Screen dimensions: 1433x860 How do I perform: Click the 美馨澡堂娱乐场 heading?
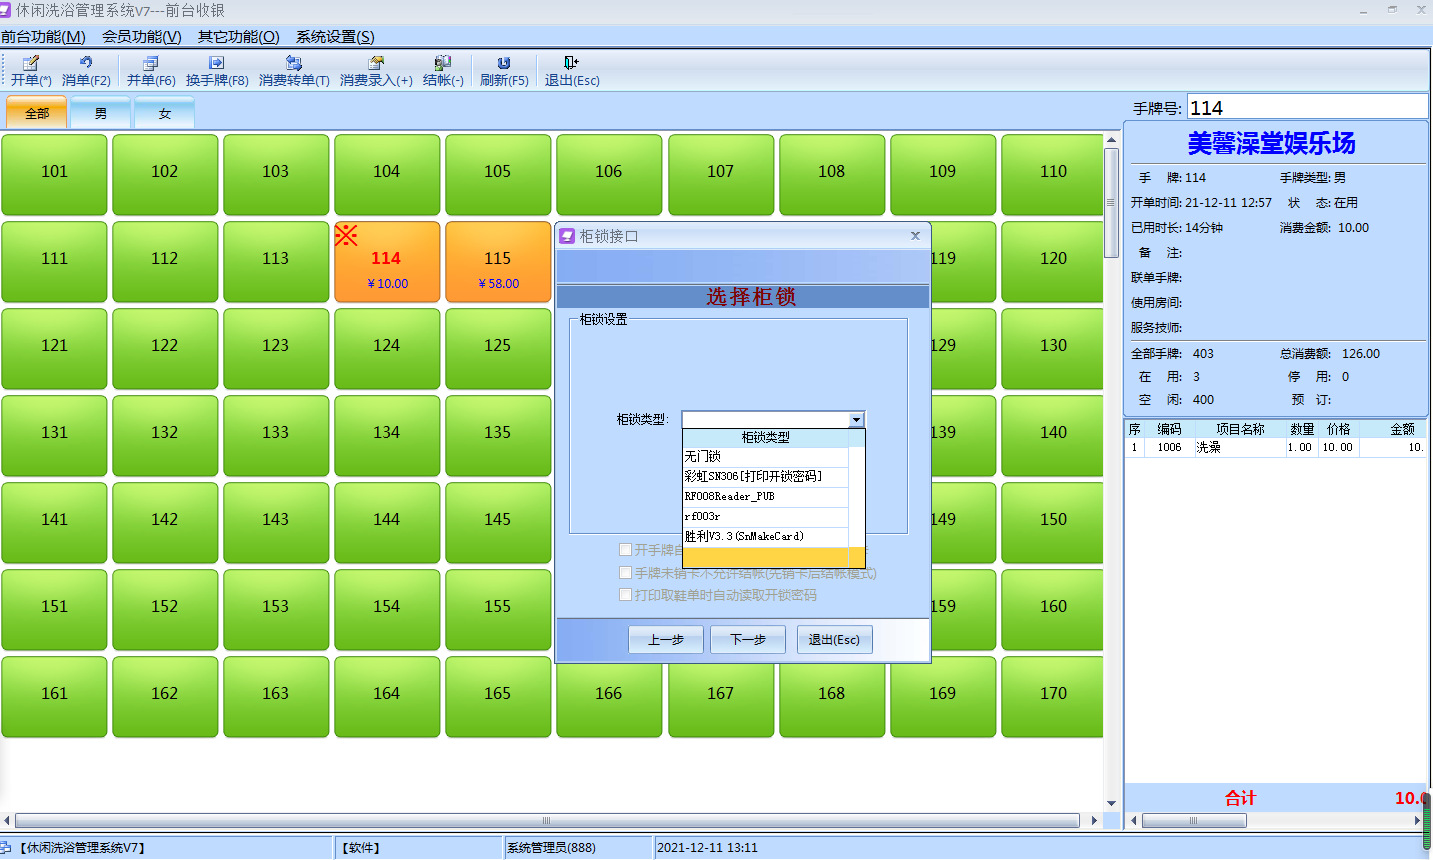[1271, 143]
